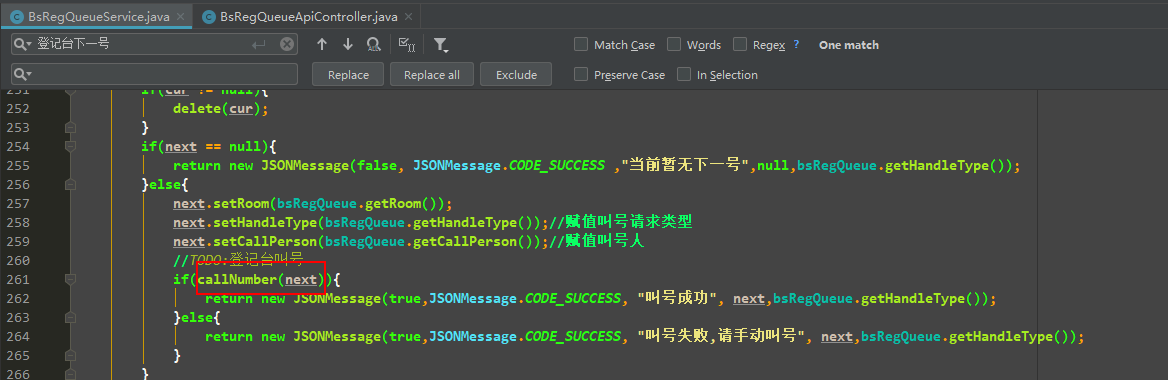
Task: Click '}else{' on line 263
Action: click(x=197, y=317)
